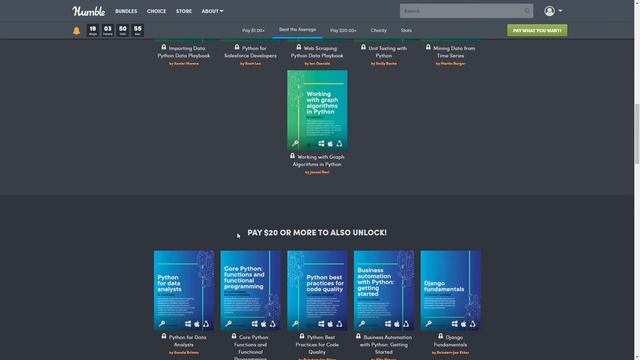This screenshot has height=360, width=640.
Task: Click Apple icon on Business automation with Python cover
Action: pos(397,324)
